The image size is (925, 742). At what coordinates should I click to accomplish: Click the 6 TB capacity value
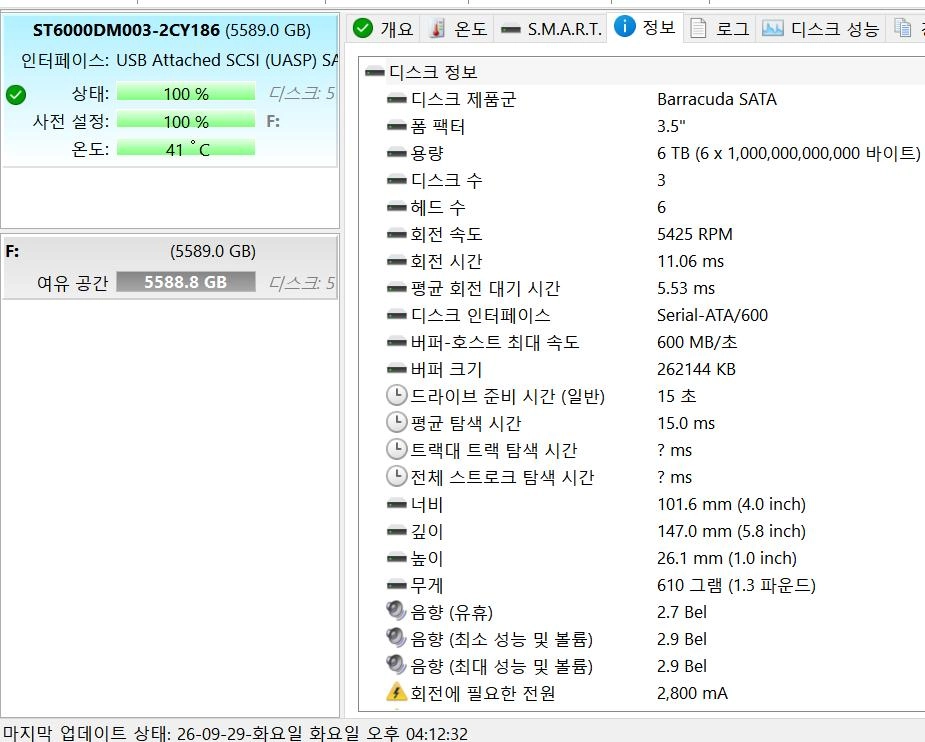(x=788, y=153)
